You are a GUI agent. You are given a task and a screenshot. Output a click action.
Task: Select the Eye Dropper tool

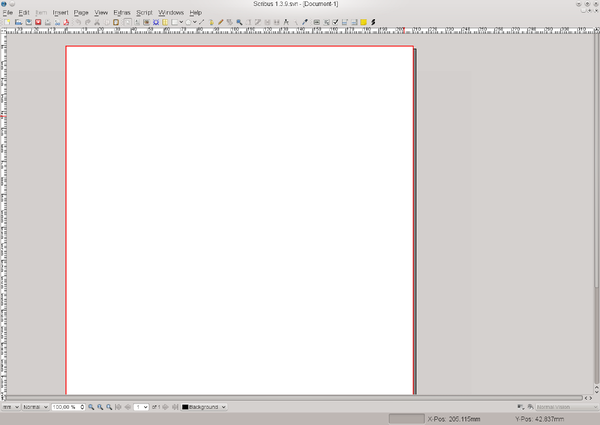(304, 21)
